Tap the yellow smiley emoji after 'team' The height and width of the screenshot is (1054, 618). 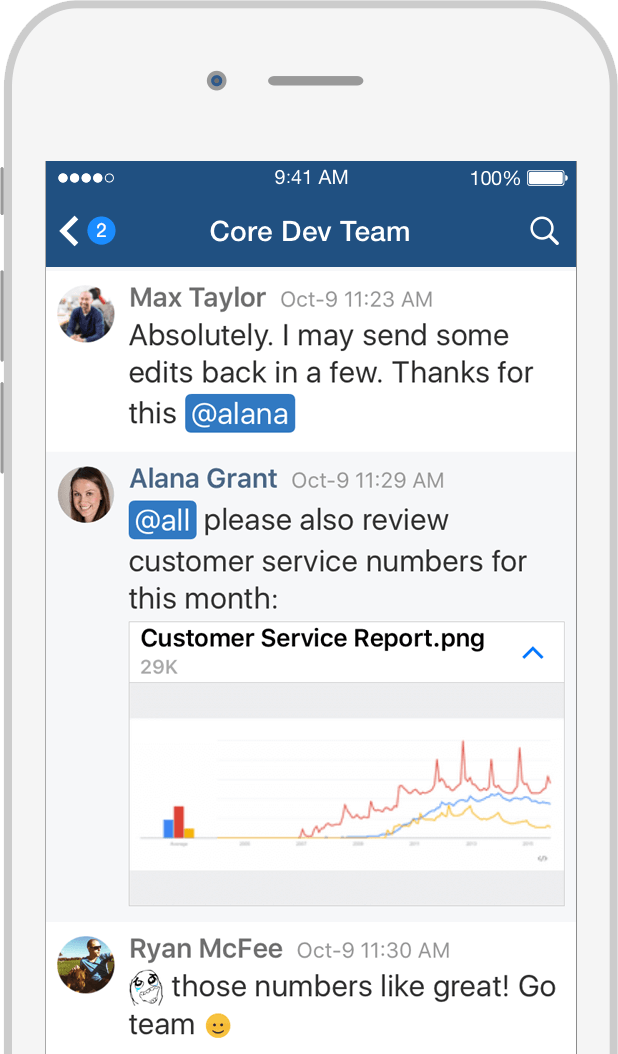[217, 1026]
